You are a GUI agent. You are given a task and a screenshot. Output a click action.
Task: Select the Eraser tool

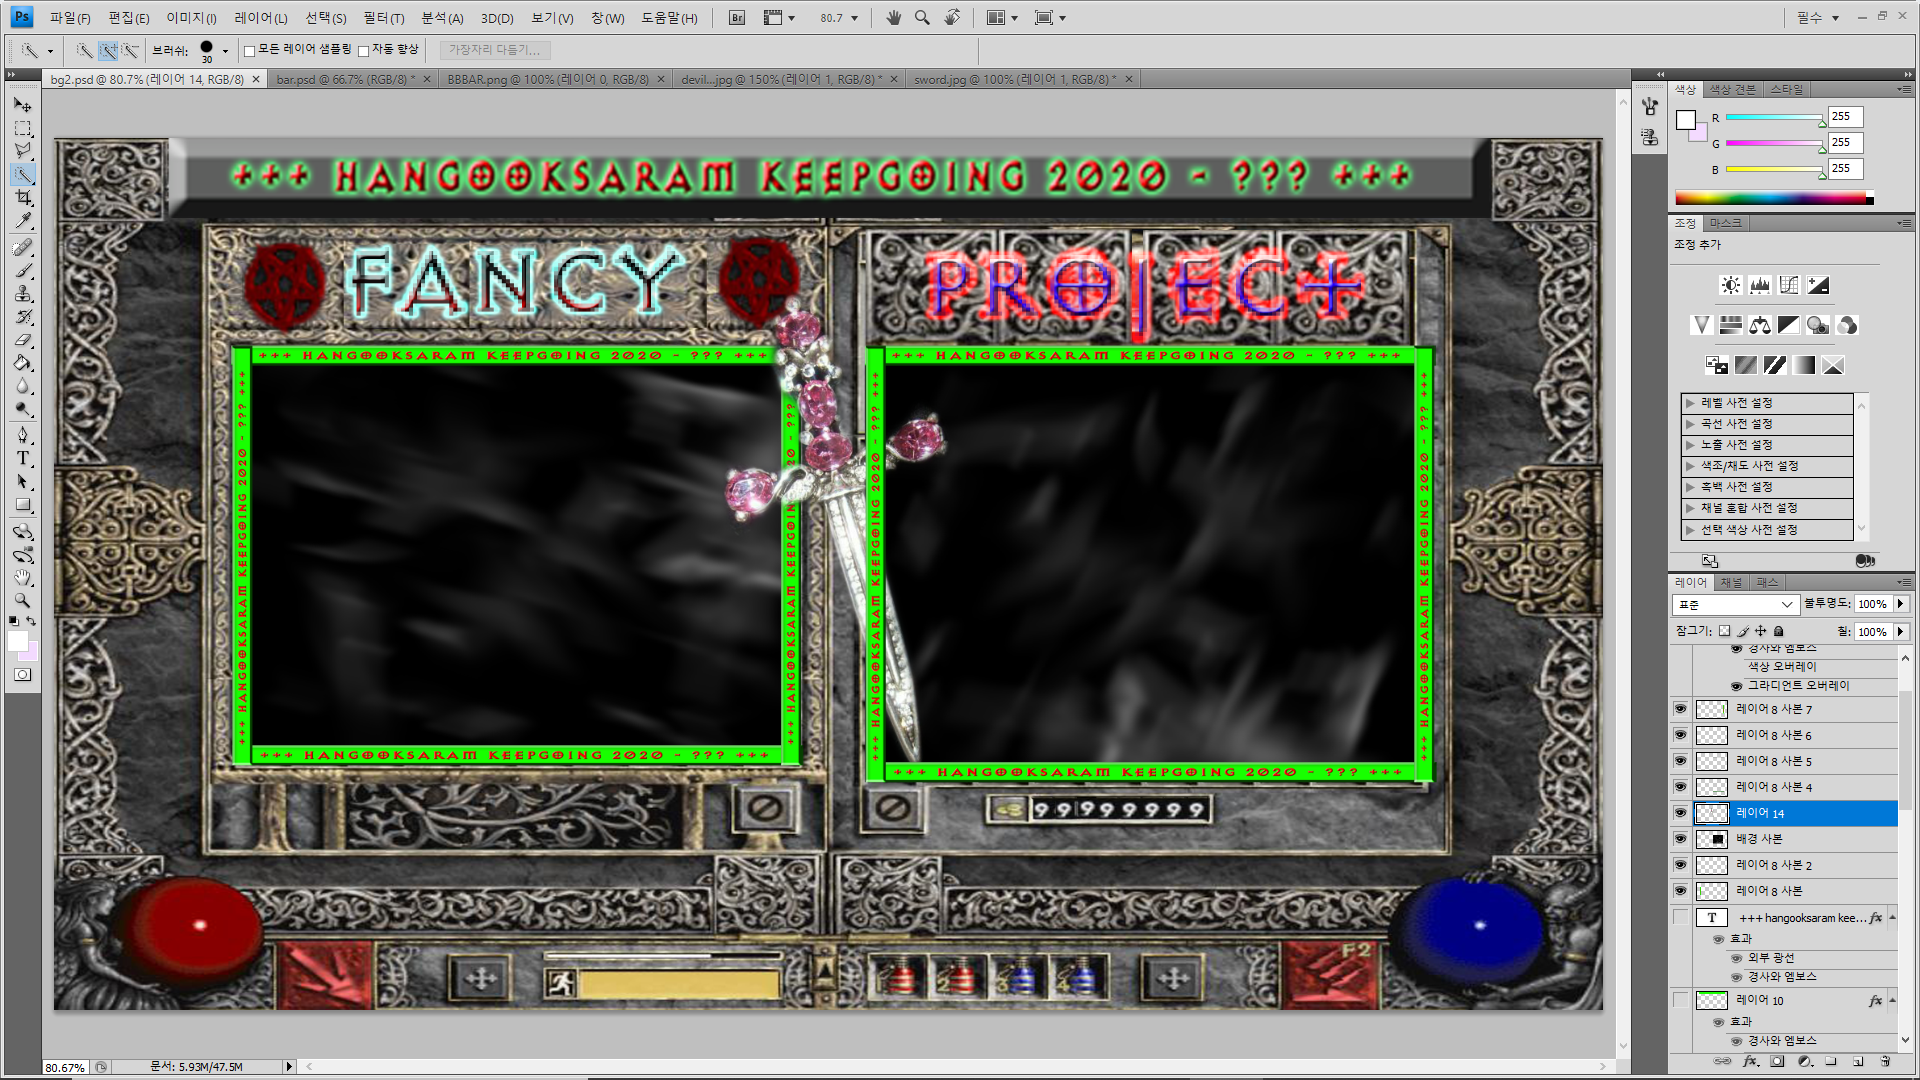(x=23, y=340)
